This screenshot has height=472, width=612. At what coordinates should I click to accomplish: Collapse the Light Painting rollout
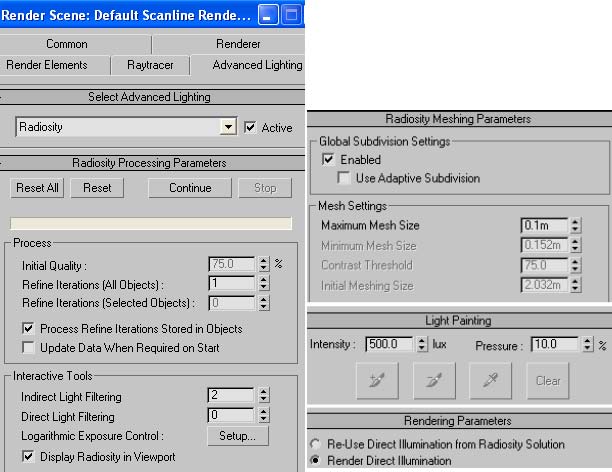tap(459, 321)
